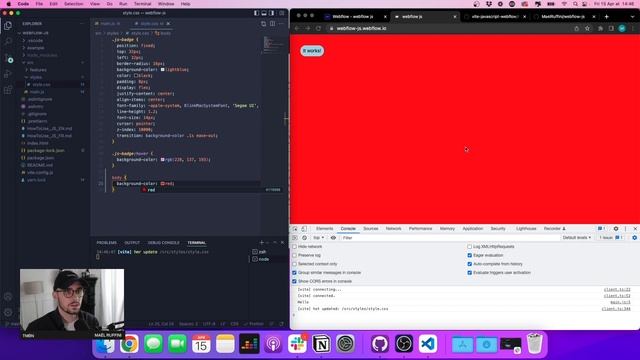
Task: Collapse the webflow-js root folder
Action: click(33, 33)
